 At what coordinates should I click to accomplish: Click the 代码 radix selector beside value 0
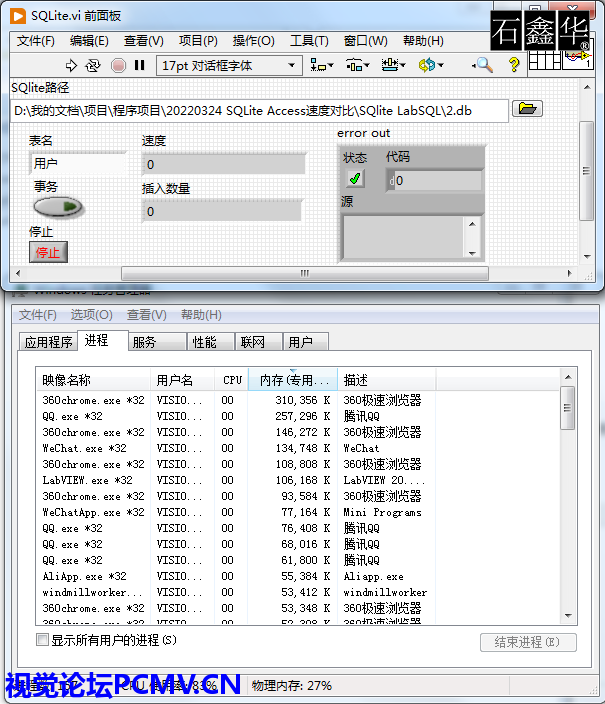click(x=391, y=180)
